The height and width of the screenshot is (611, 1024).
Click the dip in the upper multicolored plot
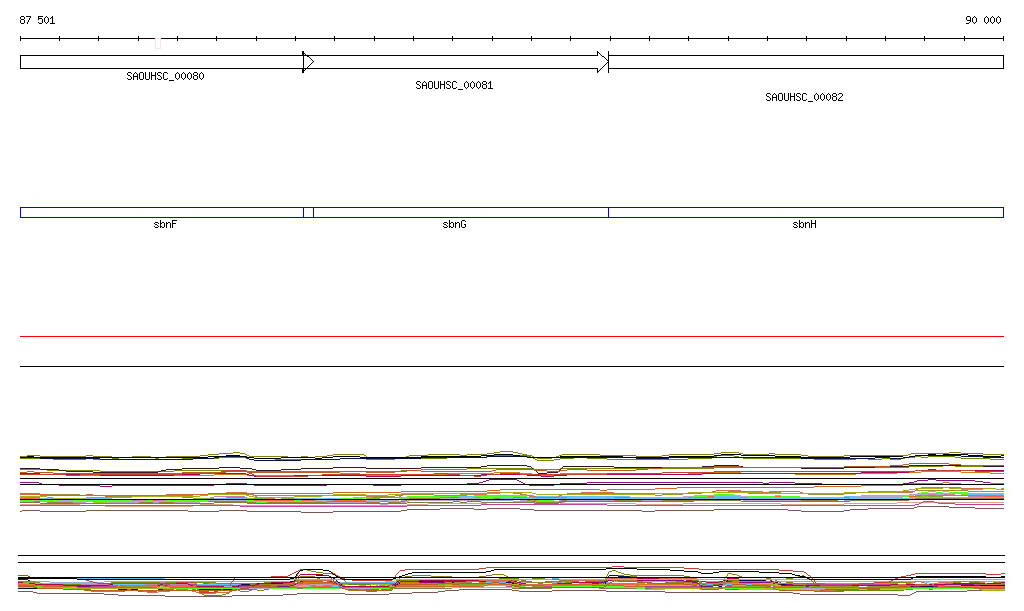tap(545, 471)
